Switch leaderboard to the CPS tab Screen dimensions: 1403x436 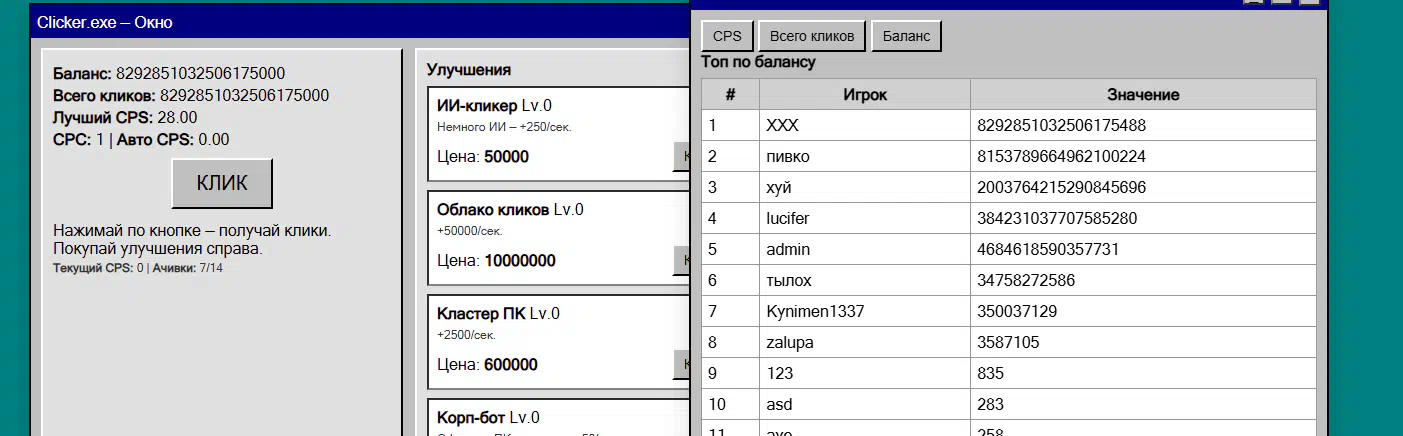click(x=727, y=36)
